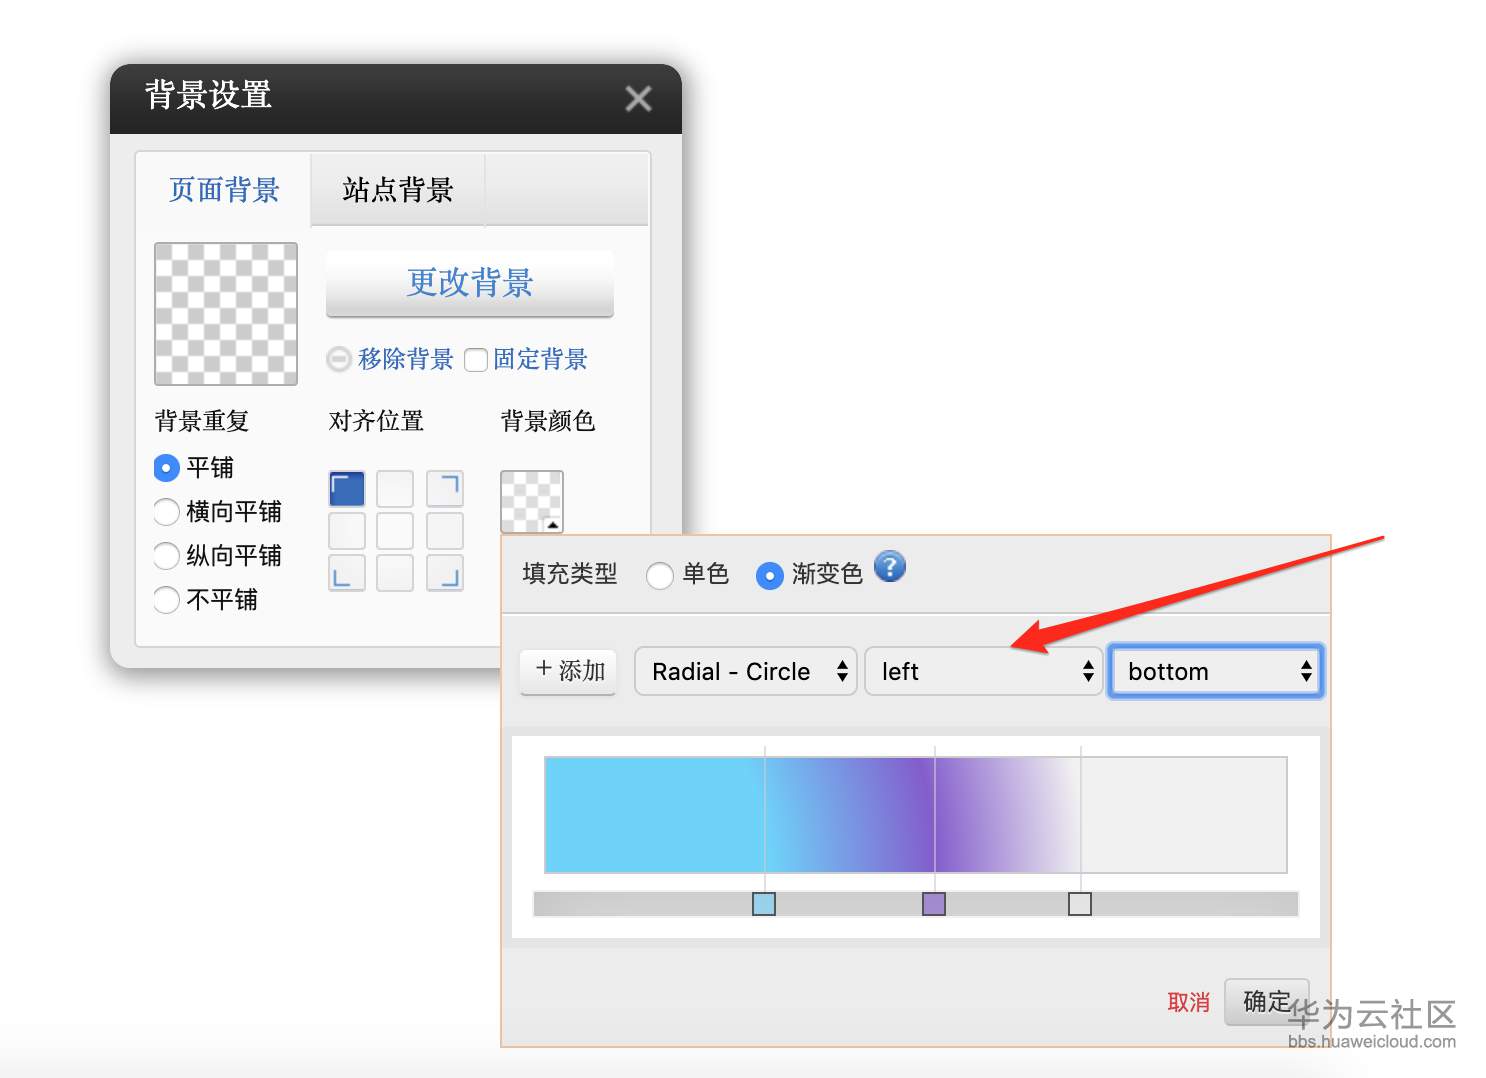The height and width of the screenshot is (1078, 1486).
Task: Open the 背景颜色 color swatch
Action: click(532, 502)
